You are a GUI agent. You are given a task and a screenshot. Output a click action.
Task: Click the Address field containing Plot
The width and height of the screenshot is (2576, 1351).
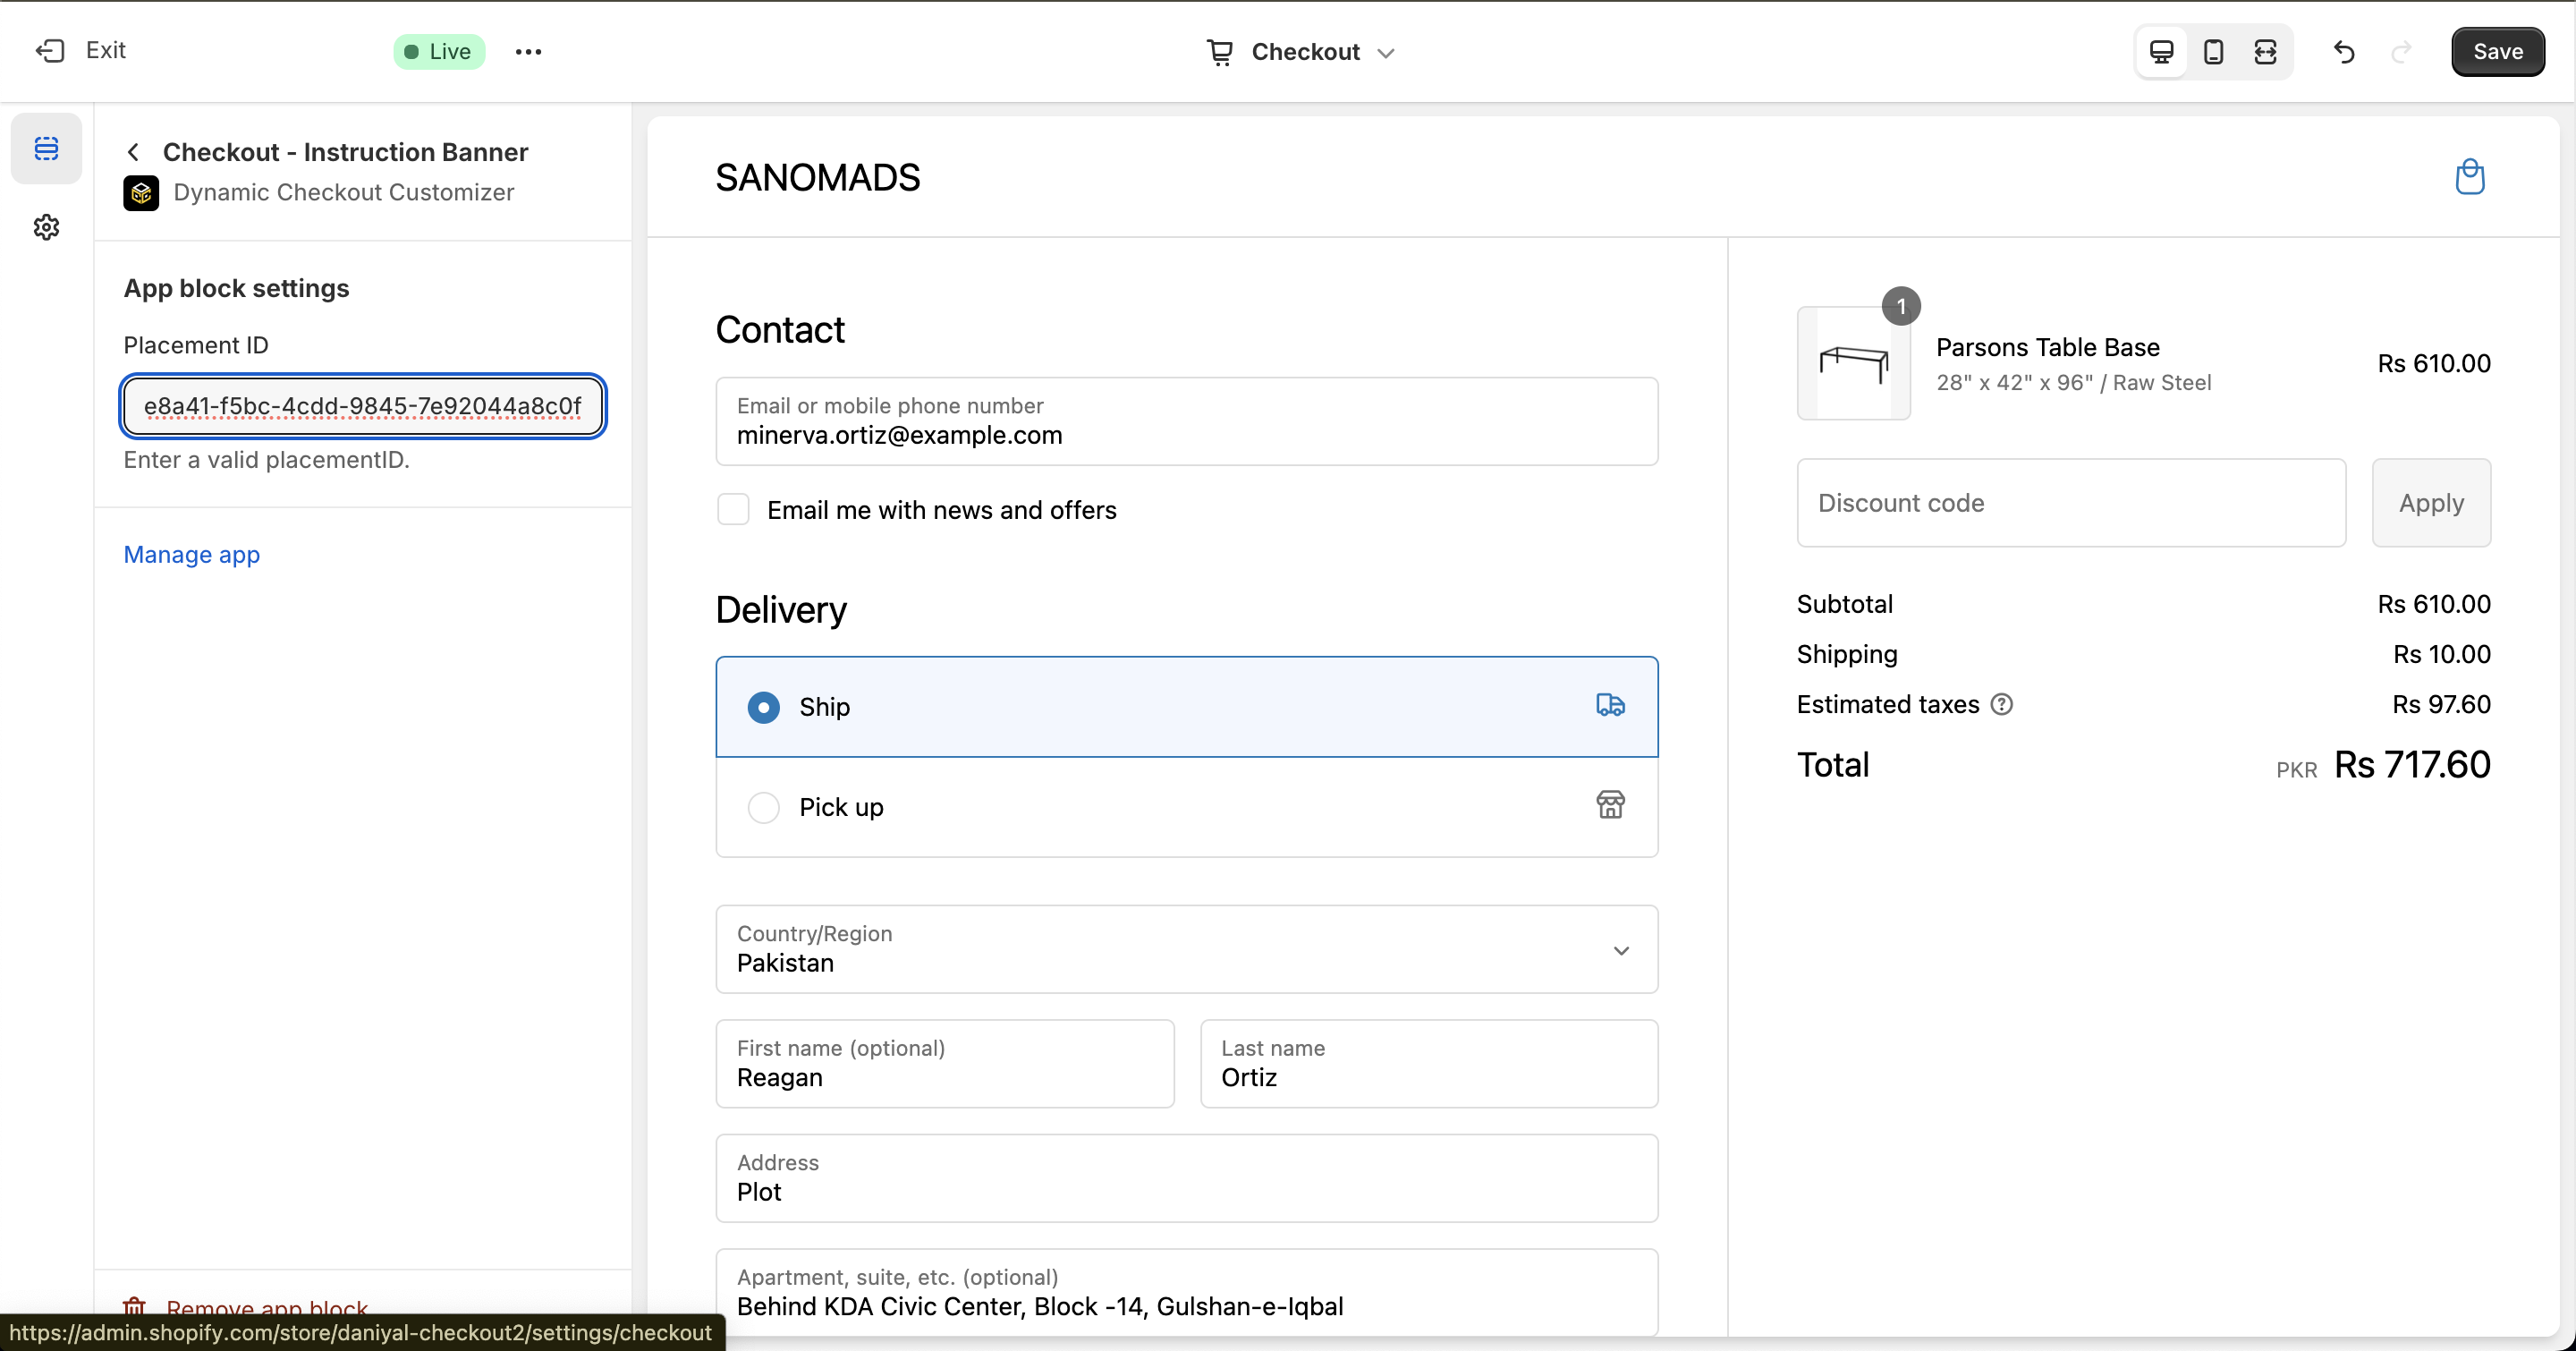(x=1186, y=1178)
